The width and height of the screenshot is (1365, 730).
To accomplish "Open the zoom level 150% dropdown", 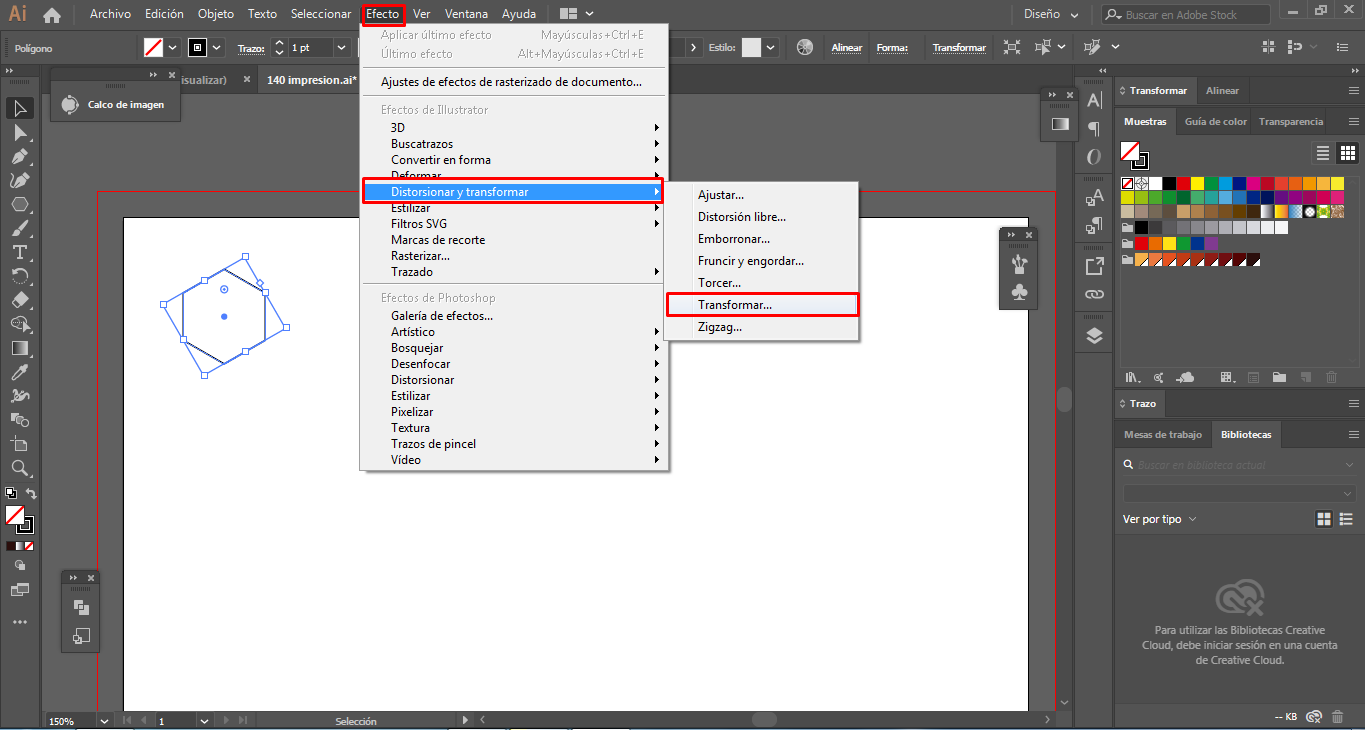I will [104, 720].
